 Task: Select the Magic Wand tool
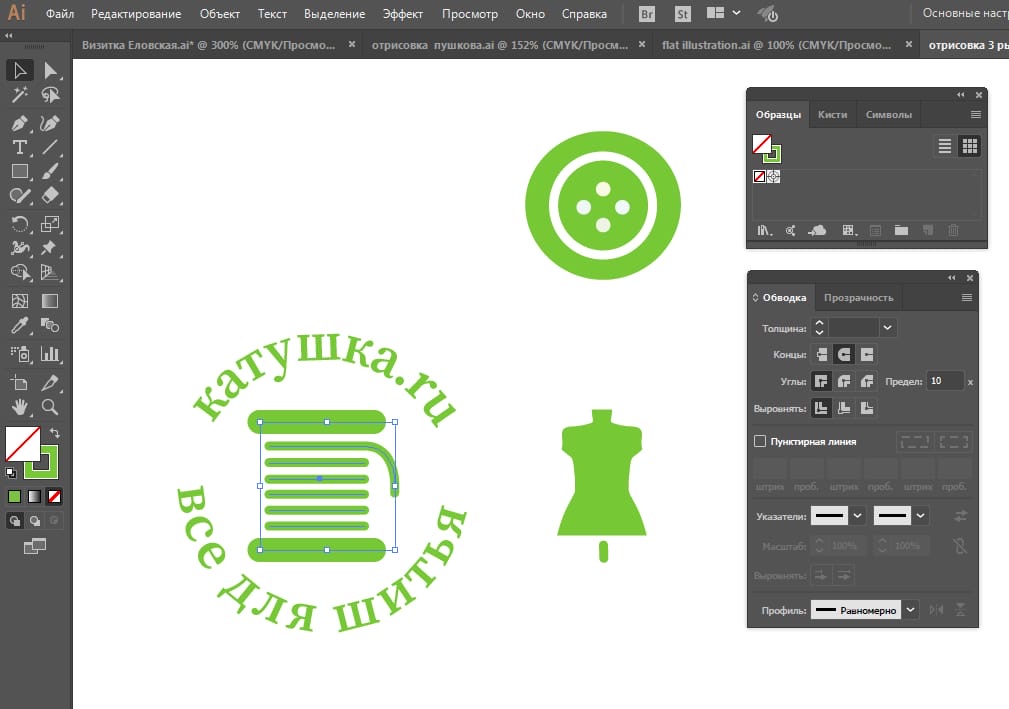(x=19, y=95)
